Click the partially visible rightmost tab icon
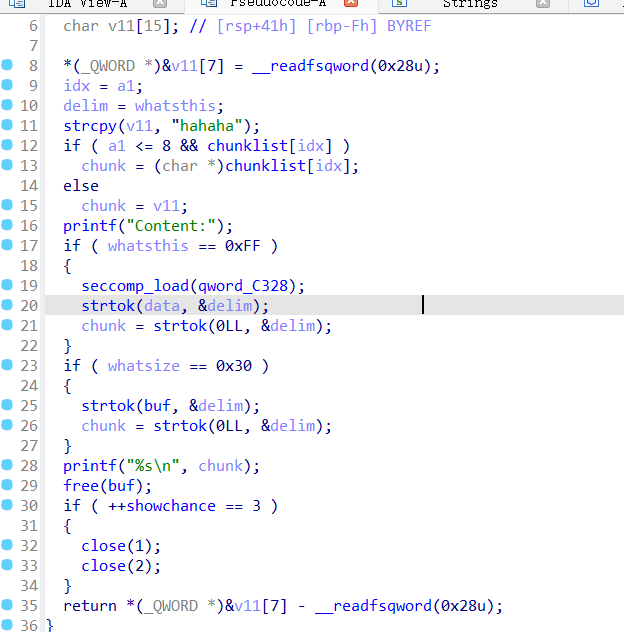 click(x=591, y=4)
